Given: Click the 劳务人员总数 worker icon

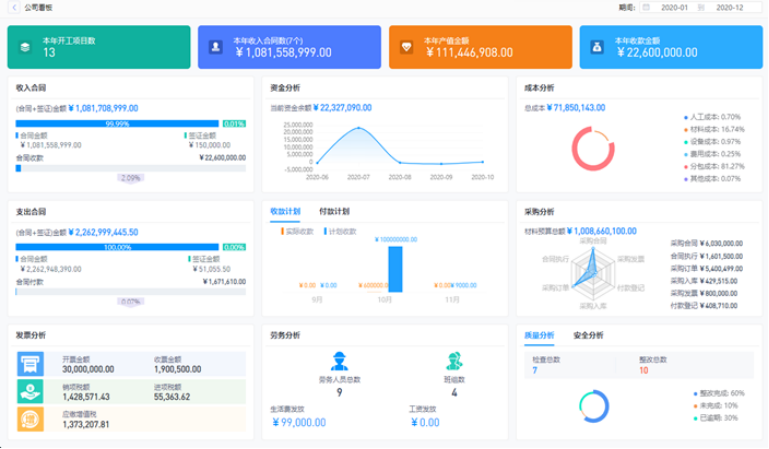Looking at the screenshot, I should point(338,361).
